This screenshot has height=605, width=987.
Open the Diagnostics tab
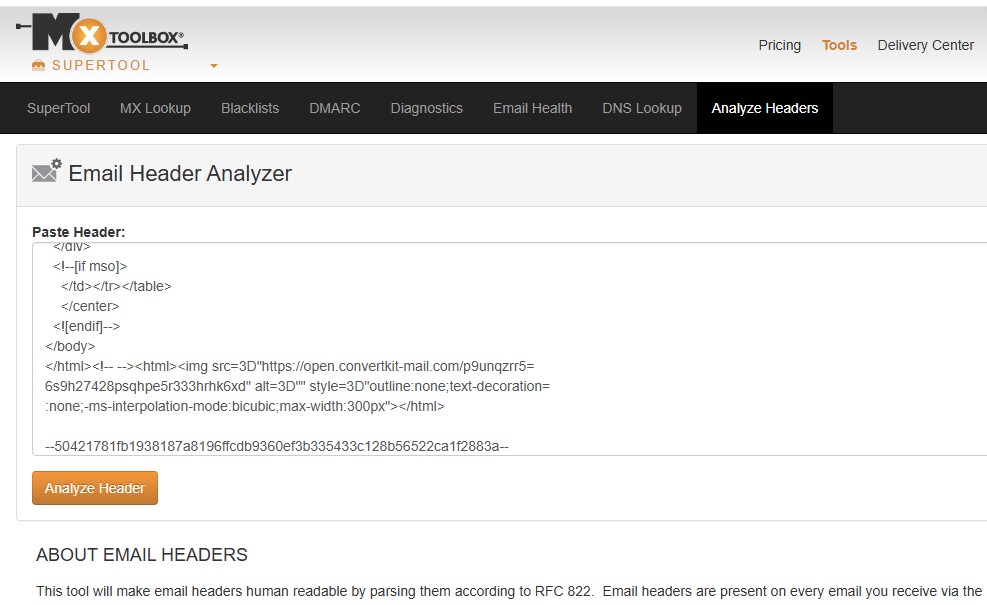point(427,108)
